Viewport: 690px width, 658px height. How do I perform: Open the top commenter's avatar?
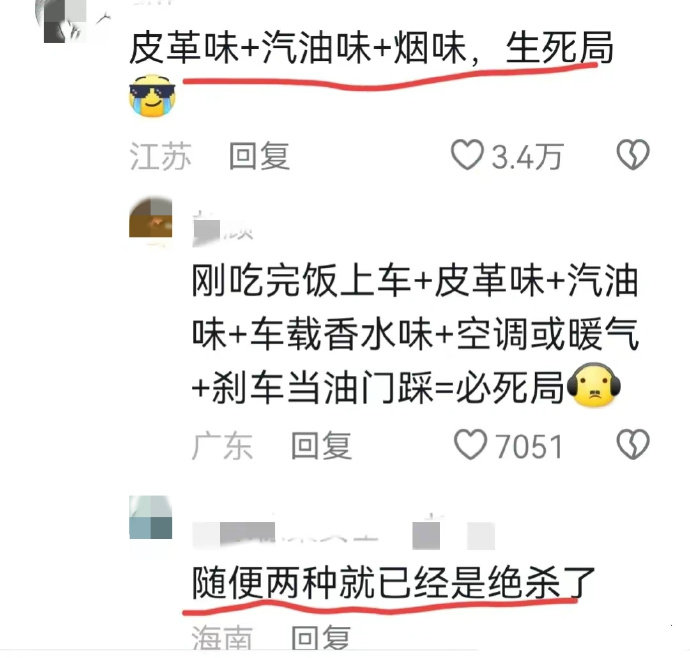click(66, 20)
